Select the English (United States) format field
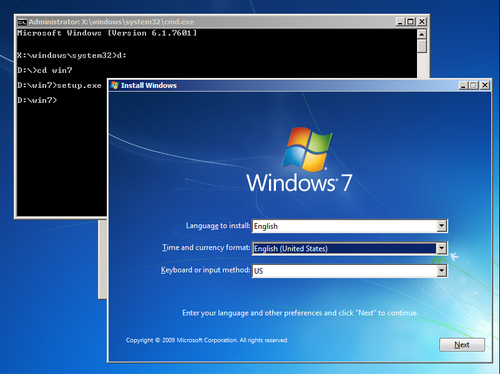 pos(349,248)
